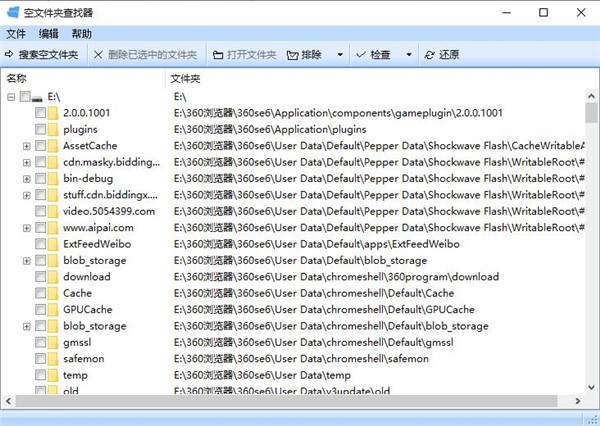Select AssetCache checkbox
Screen dimensions: 600x426
pos(40,146)
